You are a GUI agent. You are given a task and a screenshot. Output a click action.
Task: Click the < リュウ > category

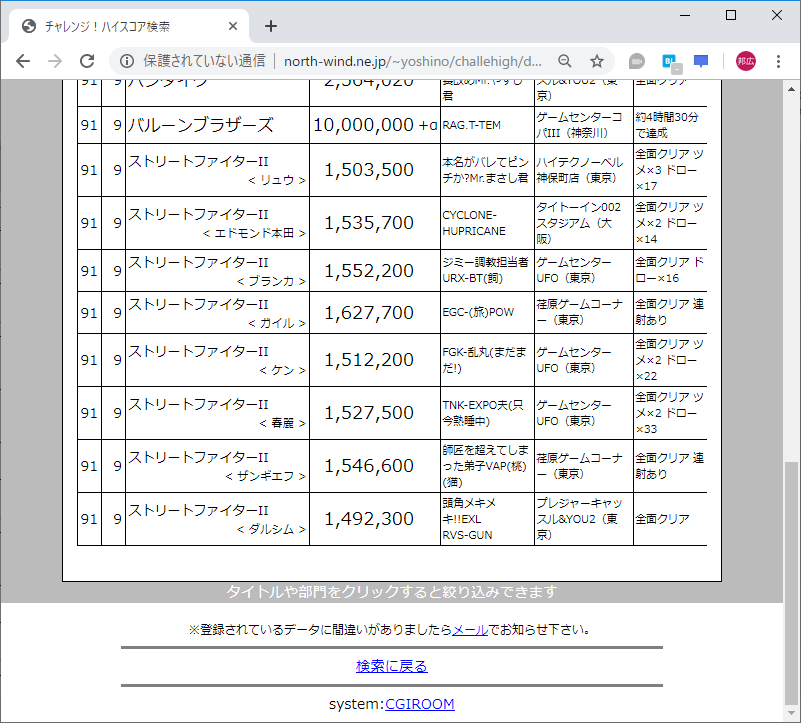(277, 180)
